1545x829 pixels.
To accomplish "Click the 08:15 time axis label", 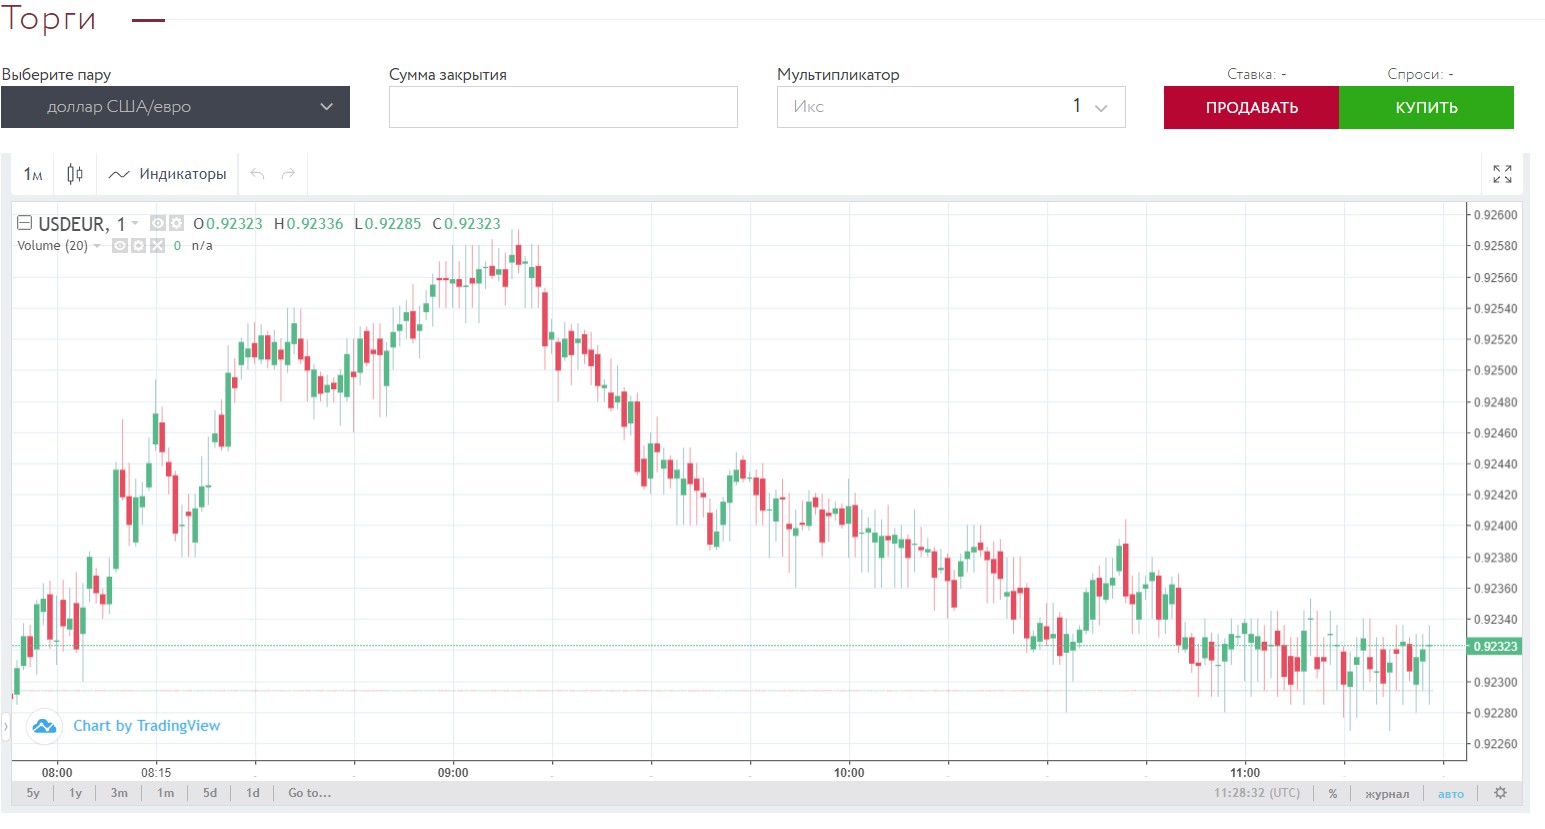I will tap(156, 773).
